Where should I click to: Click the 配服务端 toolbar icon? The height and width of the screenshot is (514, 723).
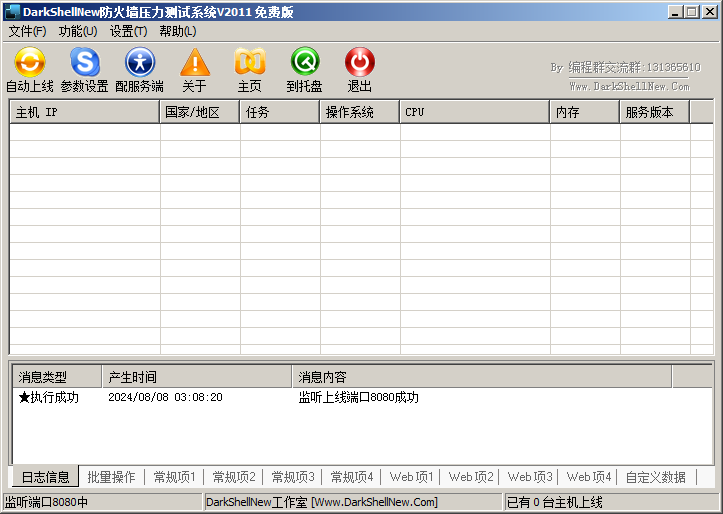click(139, 63)
